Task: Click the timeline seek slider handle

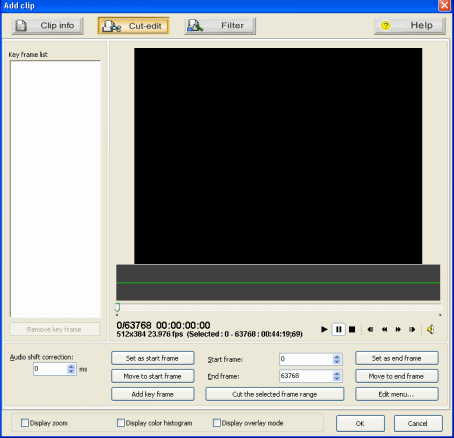Action: coord(117,307)
